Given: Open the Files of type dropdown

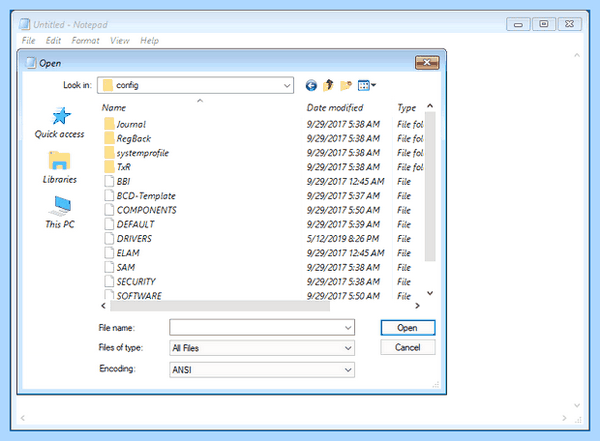Looking at the screenshot, I should pos(262,348).
